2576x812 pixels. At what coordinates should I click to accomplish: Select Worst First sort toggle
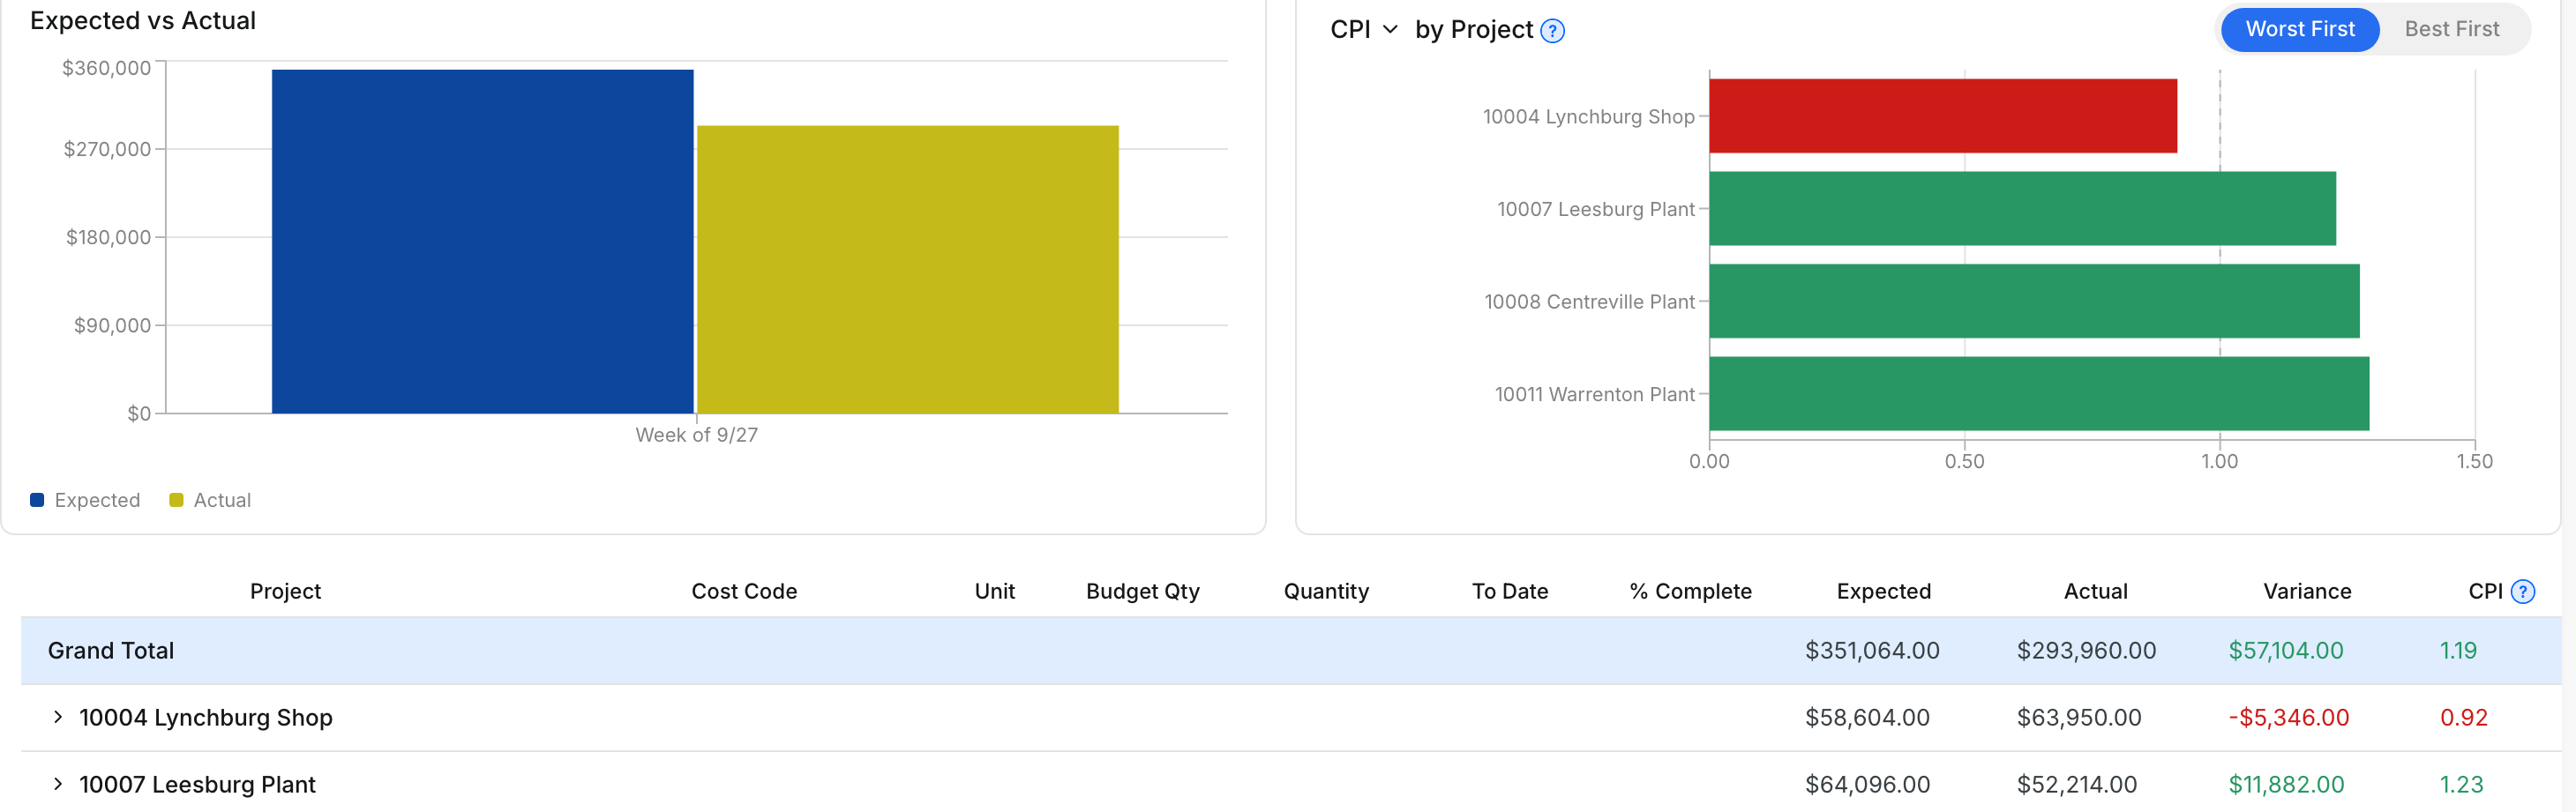pos(2299,29)
